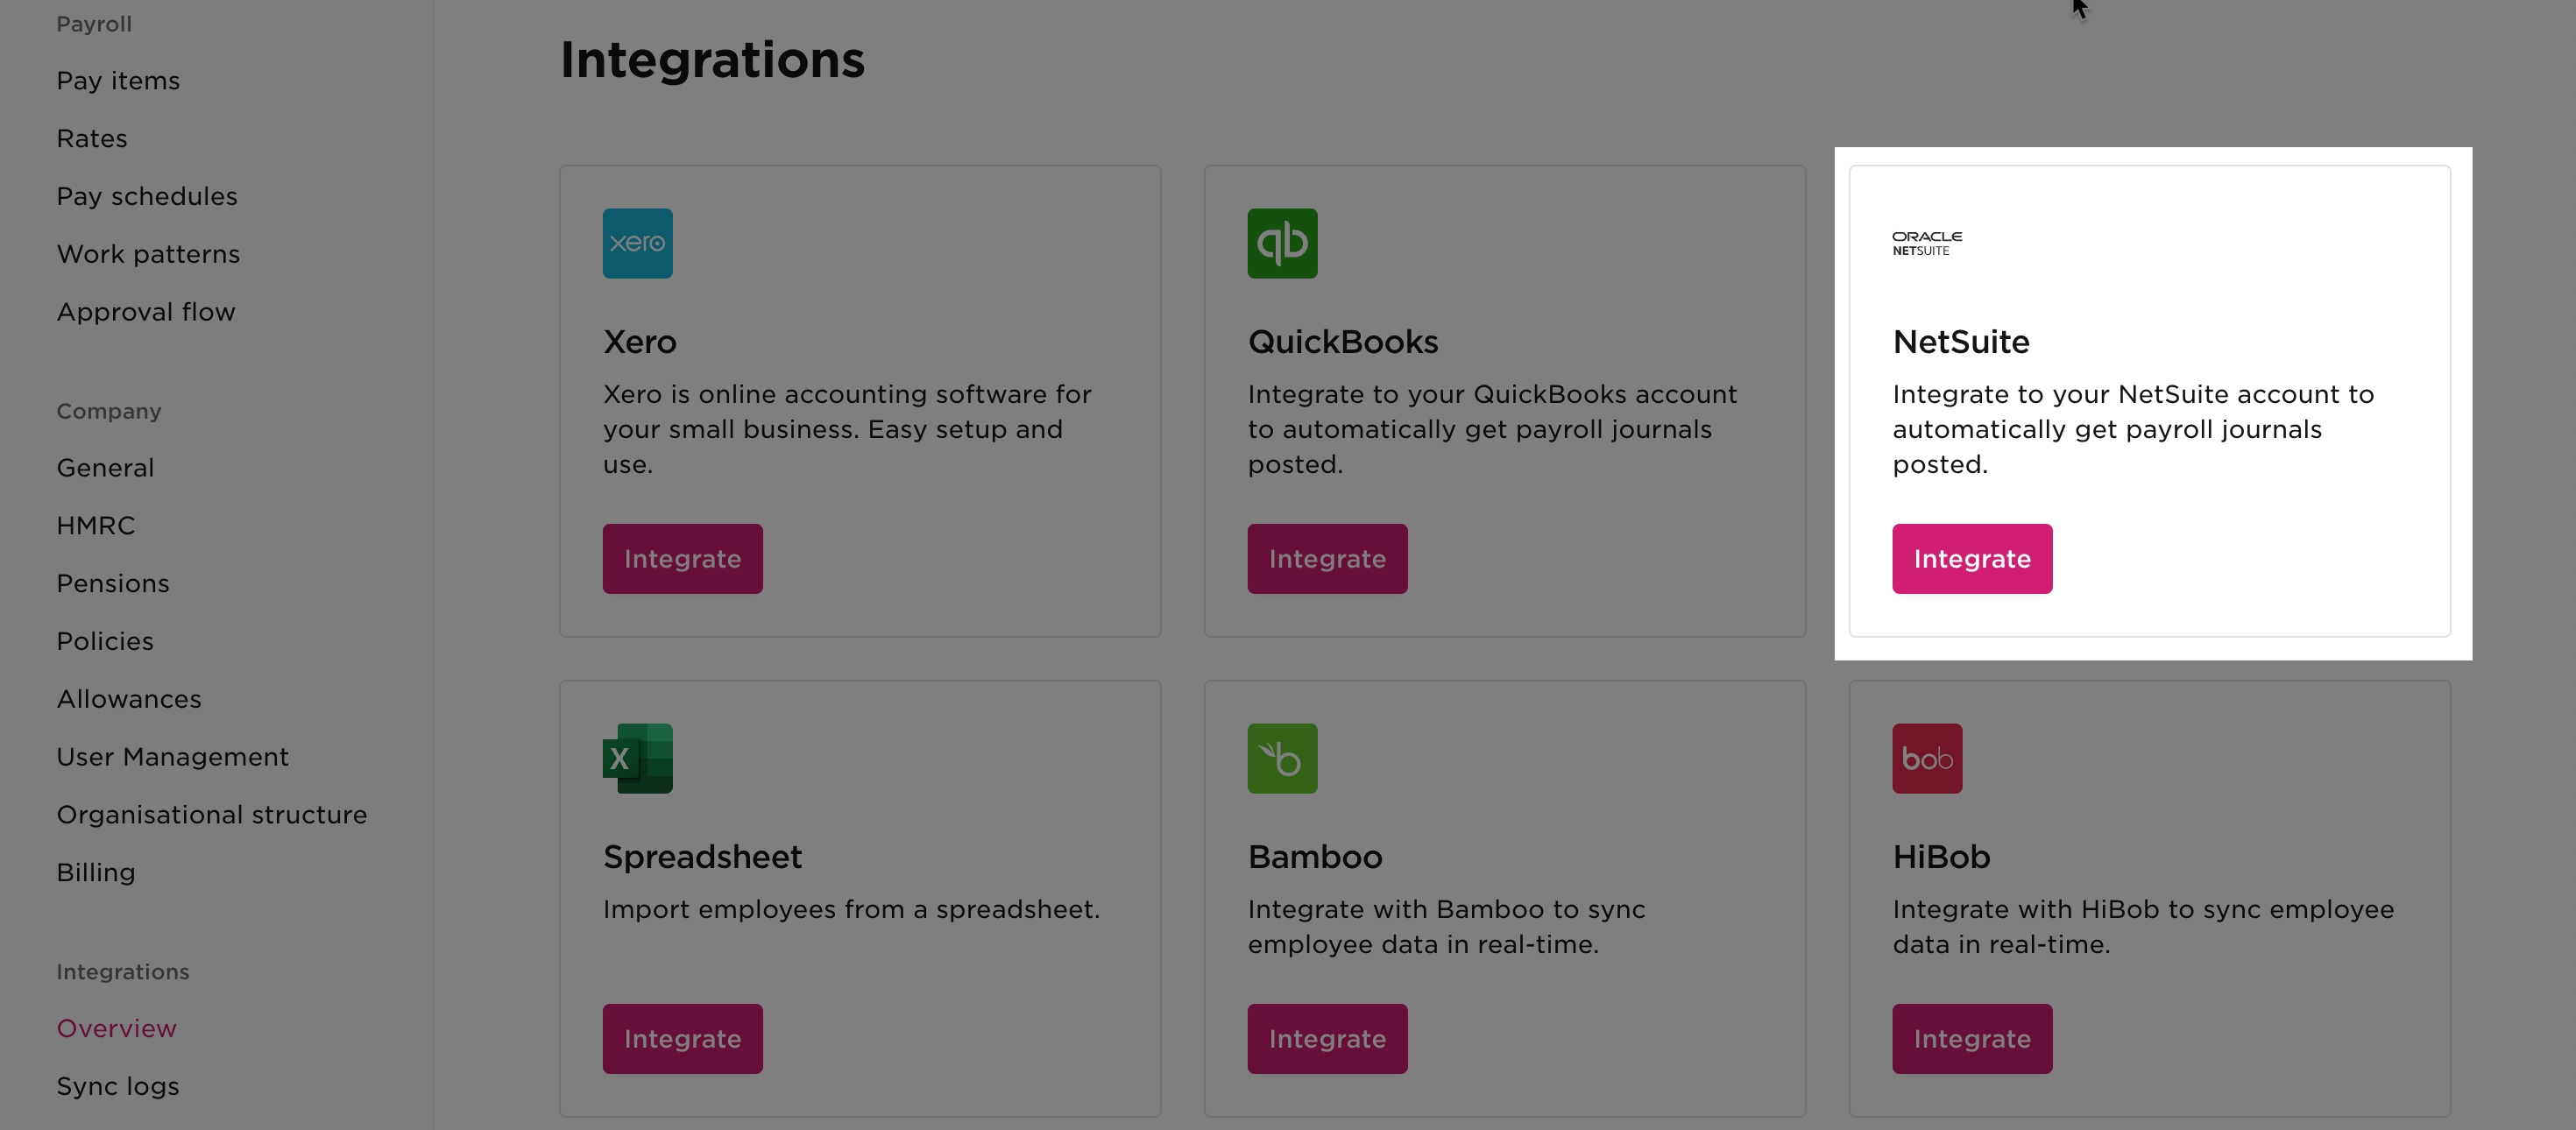Start the Spreadsheet employee import
This screenshot has height=1130, width=2576.
pos(683,1038)
